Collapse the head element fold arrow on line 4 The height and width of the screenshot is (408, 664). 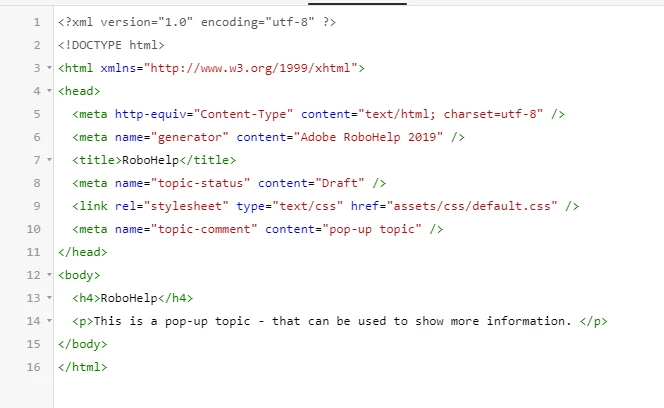49,91
